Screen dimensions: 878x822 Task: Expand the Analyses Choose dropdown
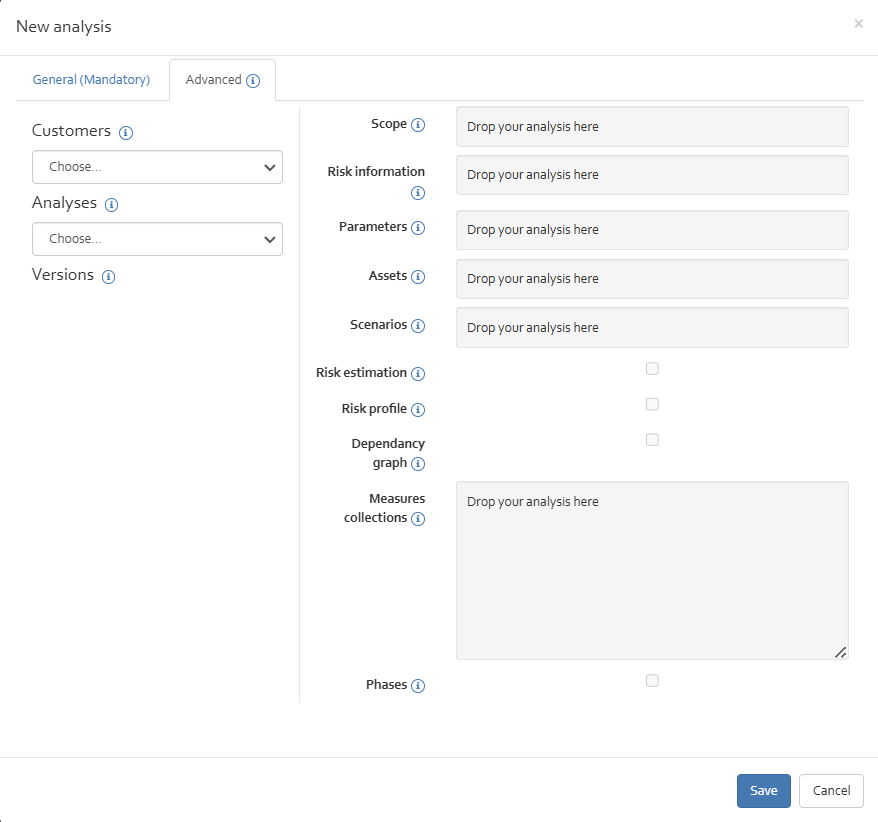[x=157, y=239]
